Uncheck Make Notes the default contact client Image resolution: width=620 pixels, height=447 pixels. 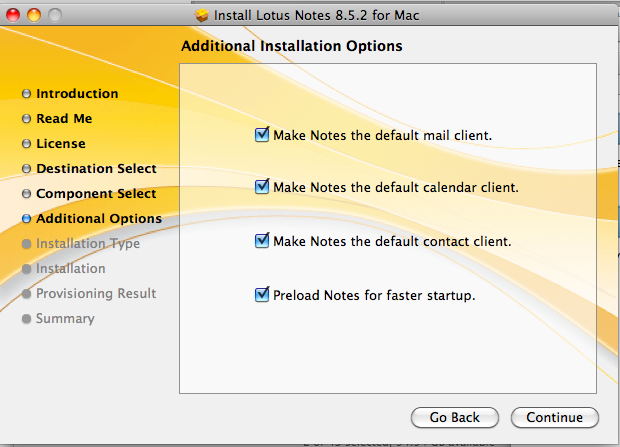click(x=262, y=241)
